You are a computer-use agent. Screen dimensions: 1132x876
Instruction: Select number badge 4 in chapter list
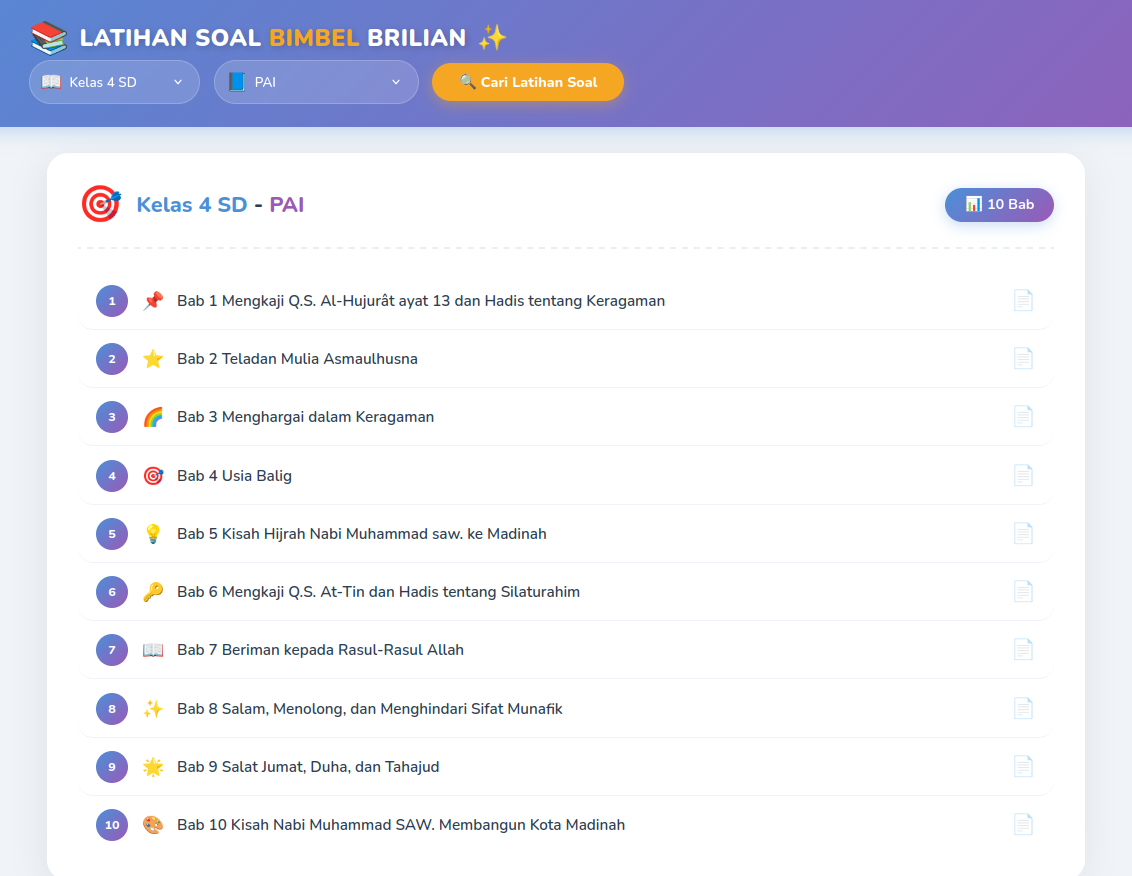pos(112,476)
